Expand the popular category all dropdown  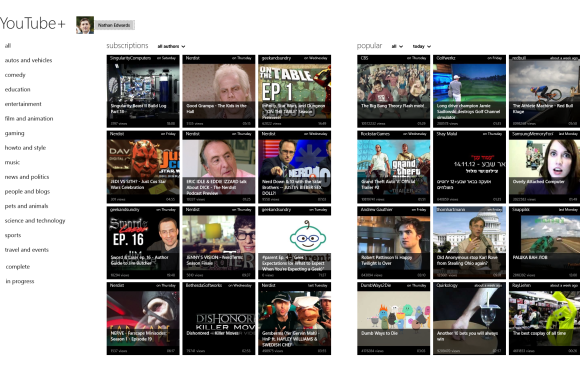click(397, 46)
